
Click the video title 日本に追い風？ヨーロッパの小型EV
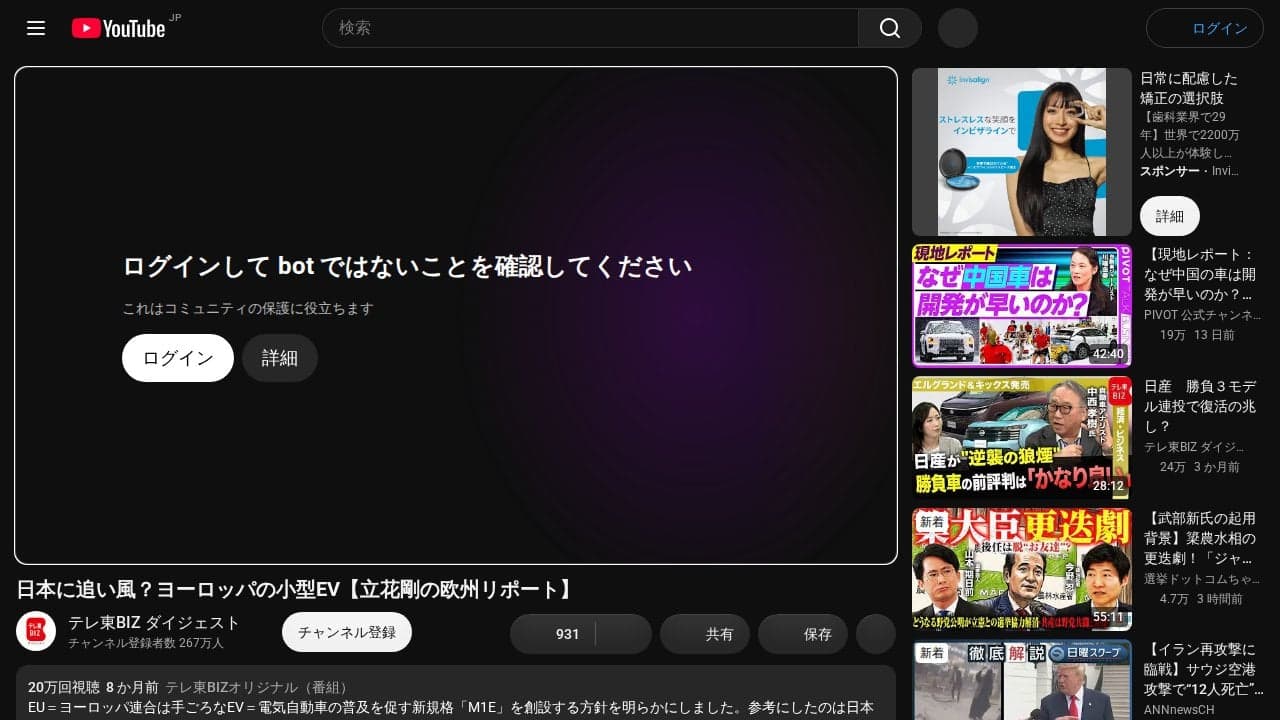pos(296,589)
